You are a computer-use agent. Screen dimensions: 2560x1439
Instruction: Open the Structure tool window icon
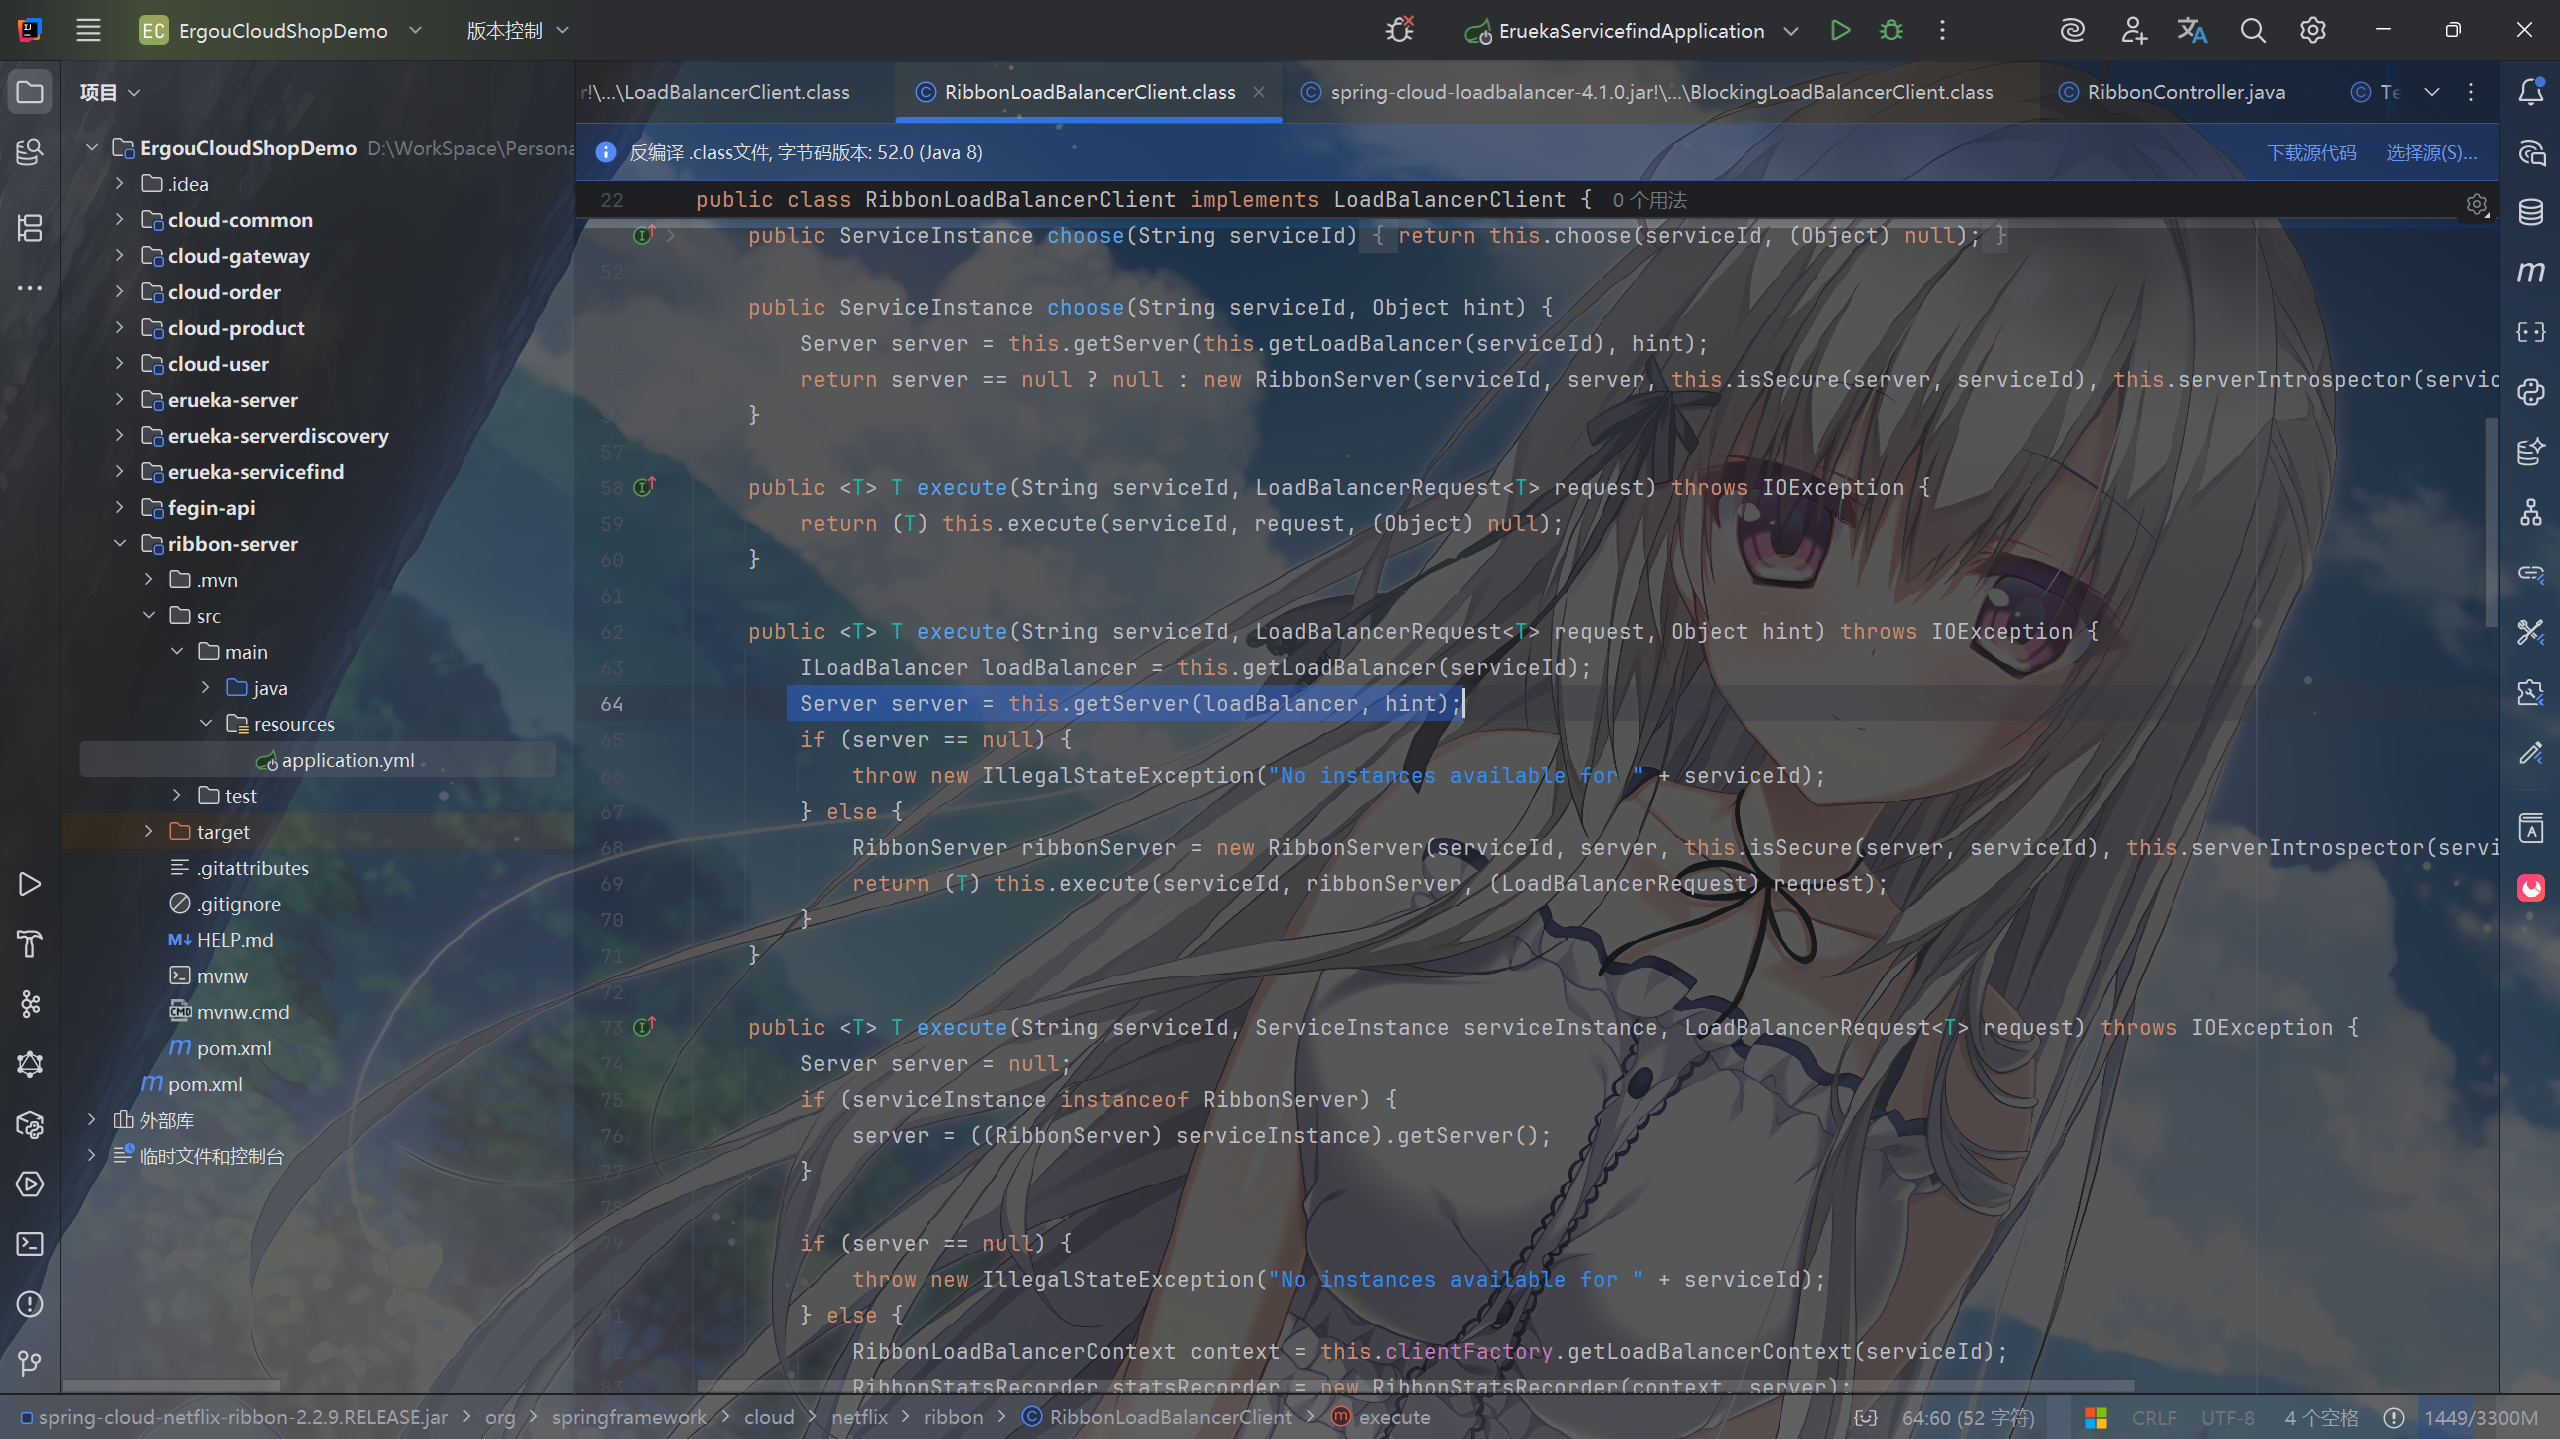click(30, 228)
